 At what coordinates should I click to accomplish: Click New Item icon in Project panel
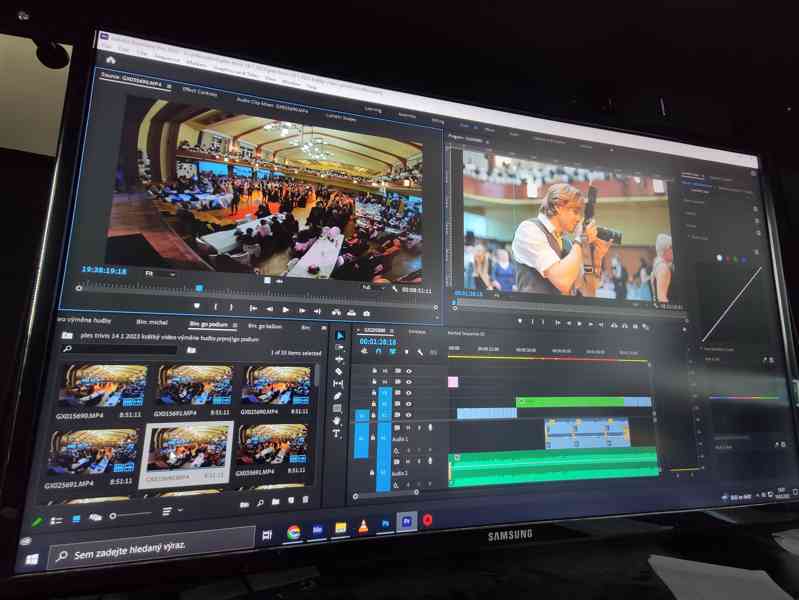(x=291, y=501)
